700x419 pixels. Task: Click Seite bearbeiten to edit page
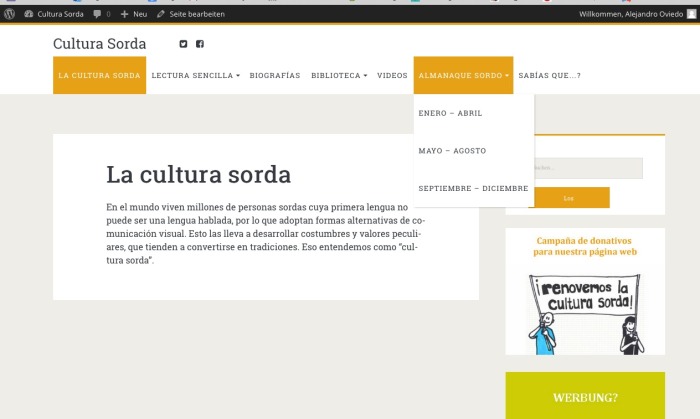point(191,14)
